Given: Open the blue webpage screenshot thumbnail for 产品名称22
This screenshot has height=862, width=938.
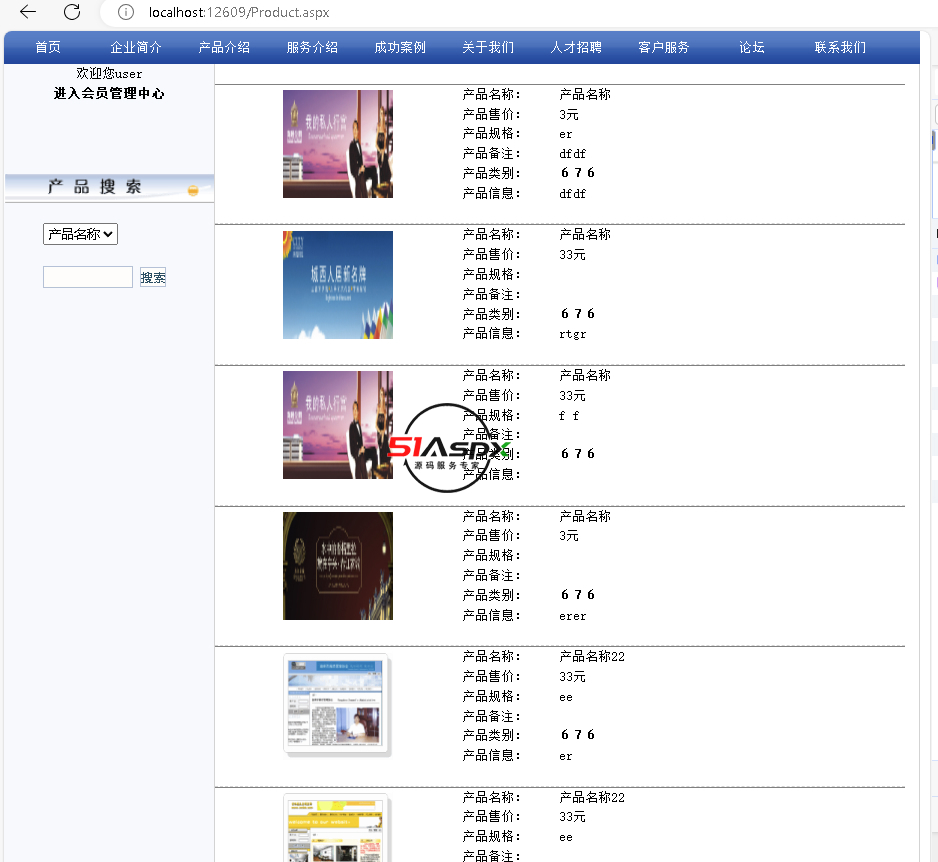Looking at the screenshot, I should (x=338, y=706).
